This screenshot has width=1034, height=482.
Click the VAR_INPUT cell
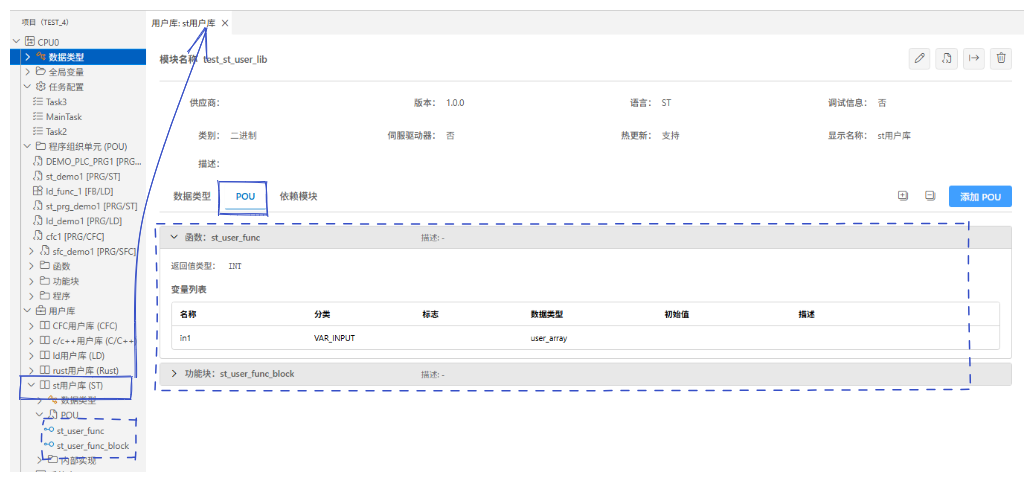335,338
